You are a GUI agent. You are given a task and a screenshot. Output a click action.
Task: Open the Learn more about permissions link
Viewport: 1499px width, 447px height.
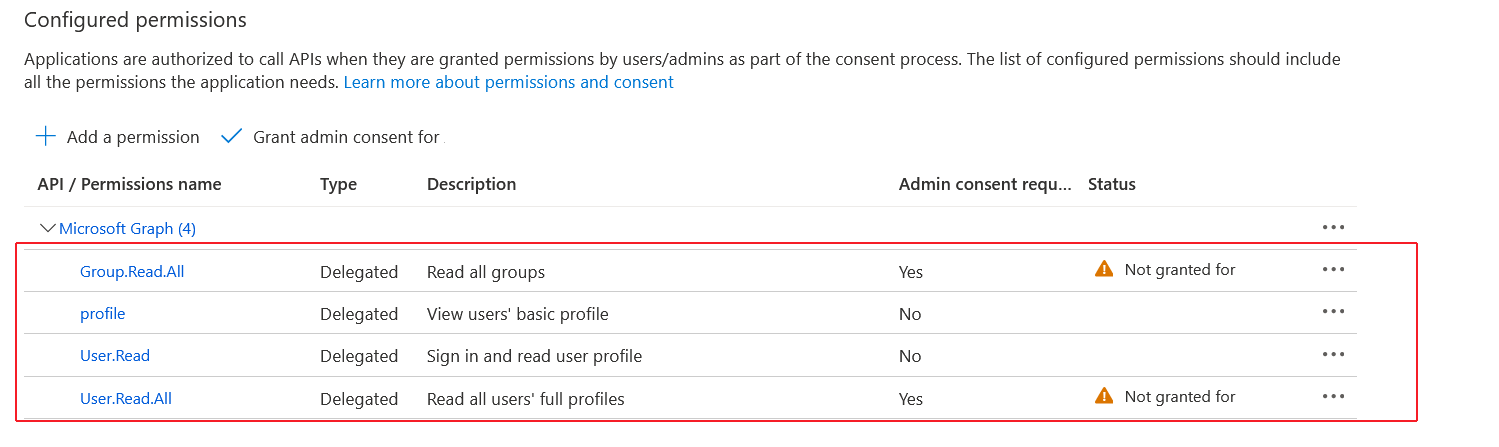[x=508, y=82]
